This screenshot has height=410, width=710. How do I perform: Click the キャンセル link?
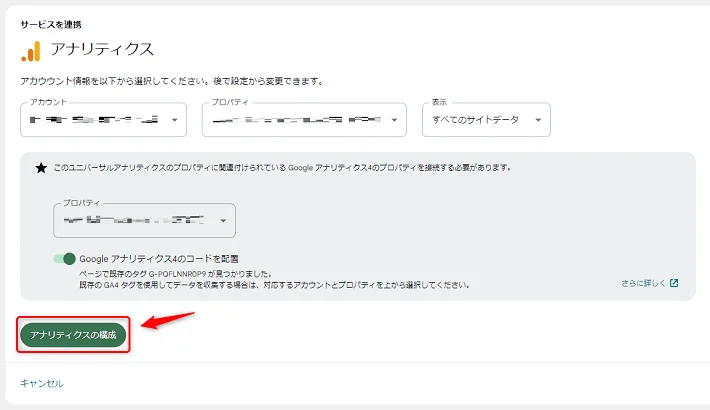pos(42,383)
